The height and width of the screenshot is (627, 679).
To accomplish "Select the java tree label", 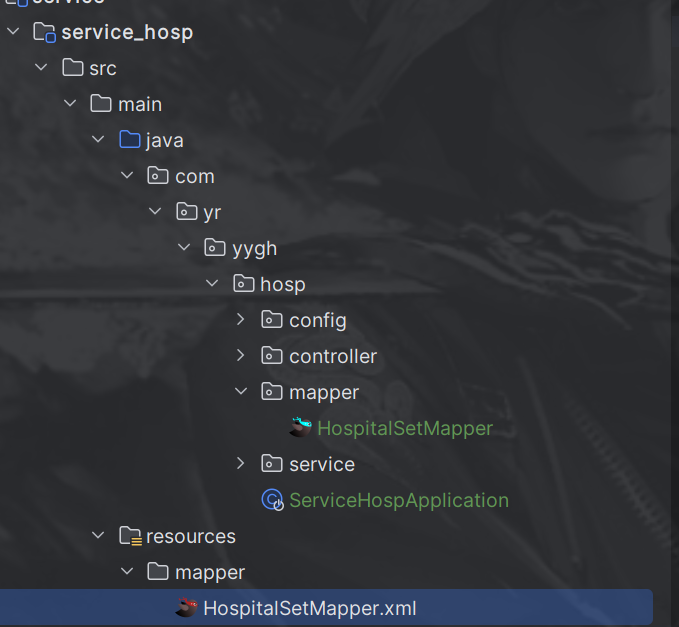I will click(165, 141).
